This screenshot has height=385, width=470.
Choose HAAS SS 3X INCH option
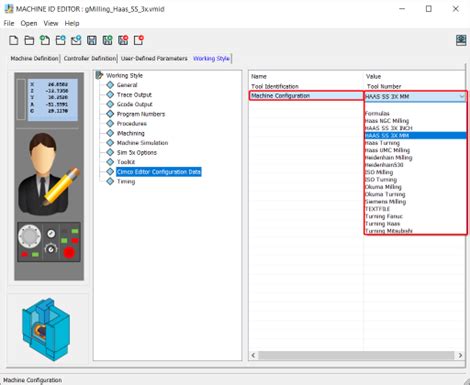pos(415,128)
